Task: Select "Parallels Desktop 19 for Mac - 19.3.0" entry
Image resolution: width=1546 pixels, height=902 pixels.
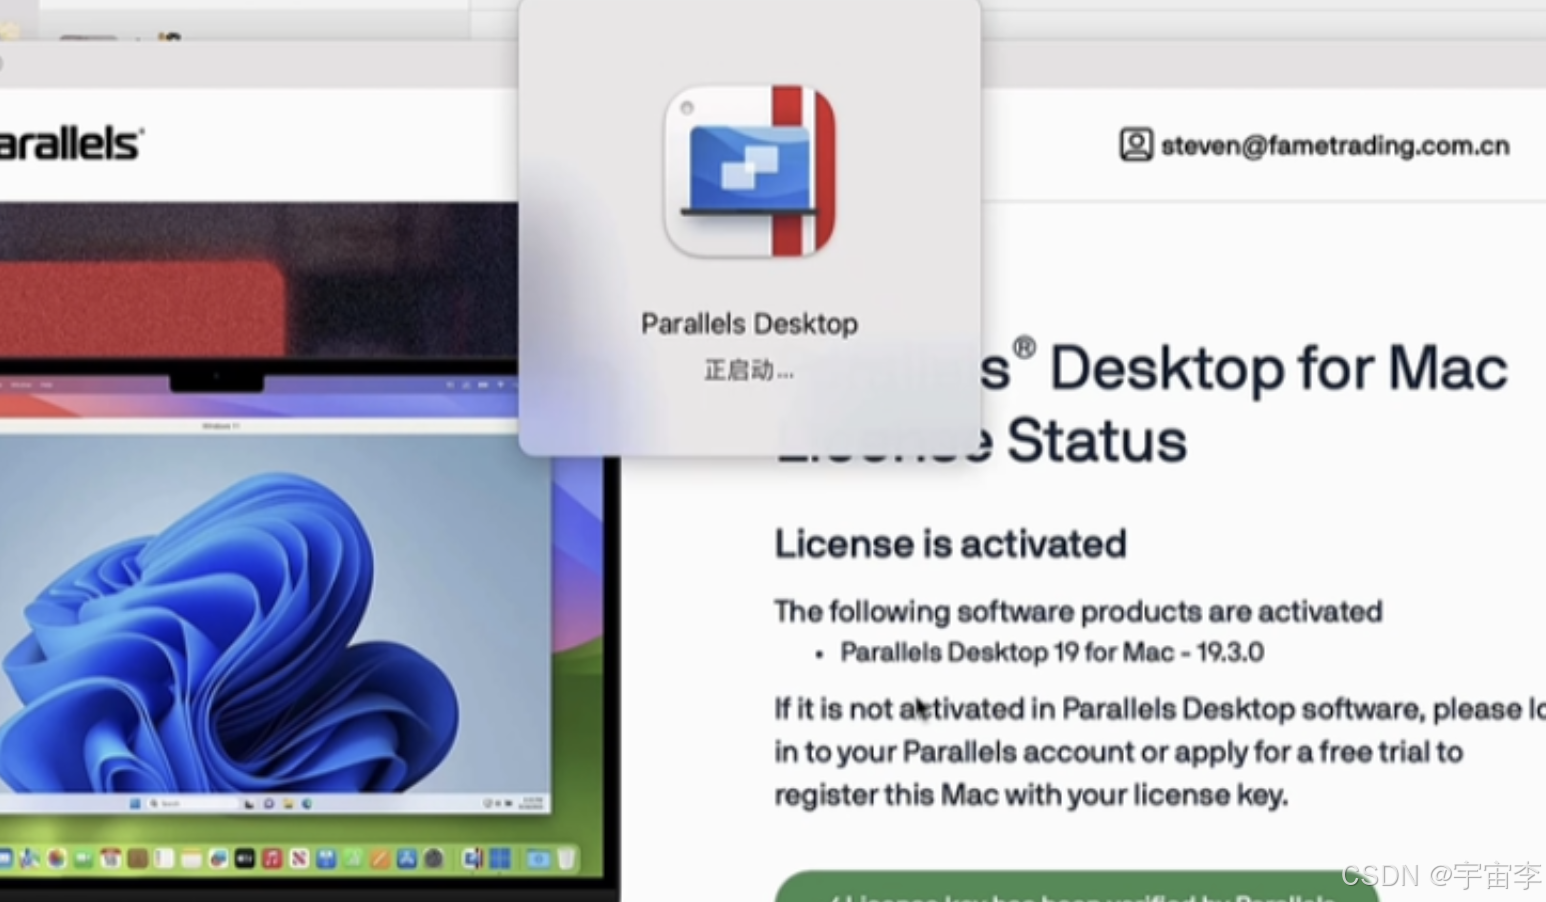Action: (x=1052, y=653)
